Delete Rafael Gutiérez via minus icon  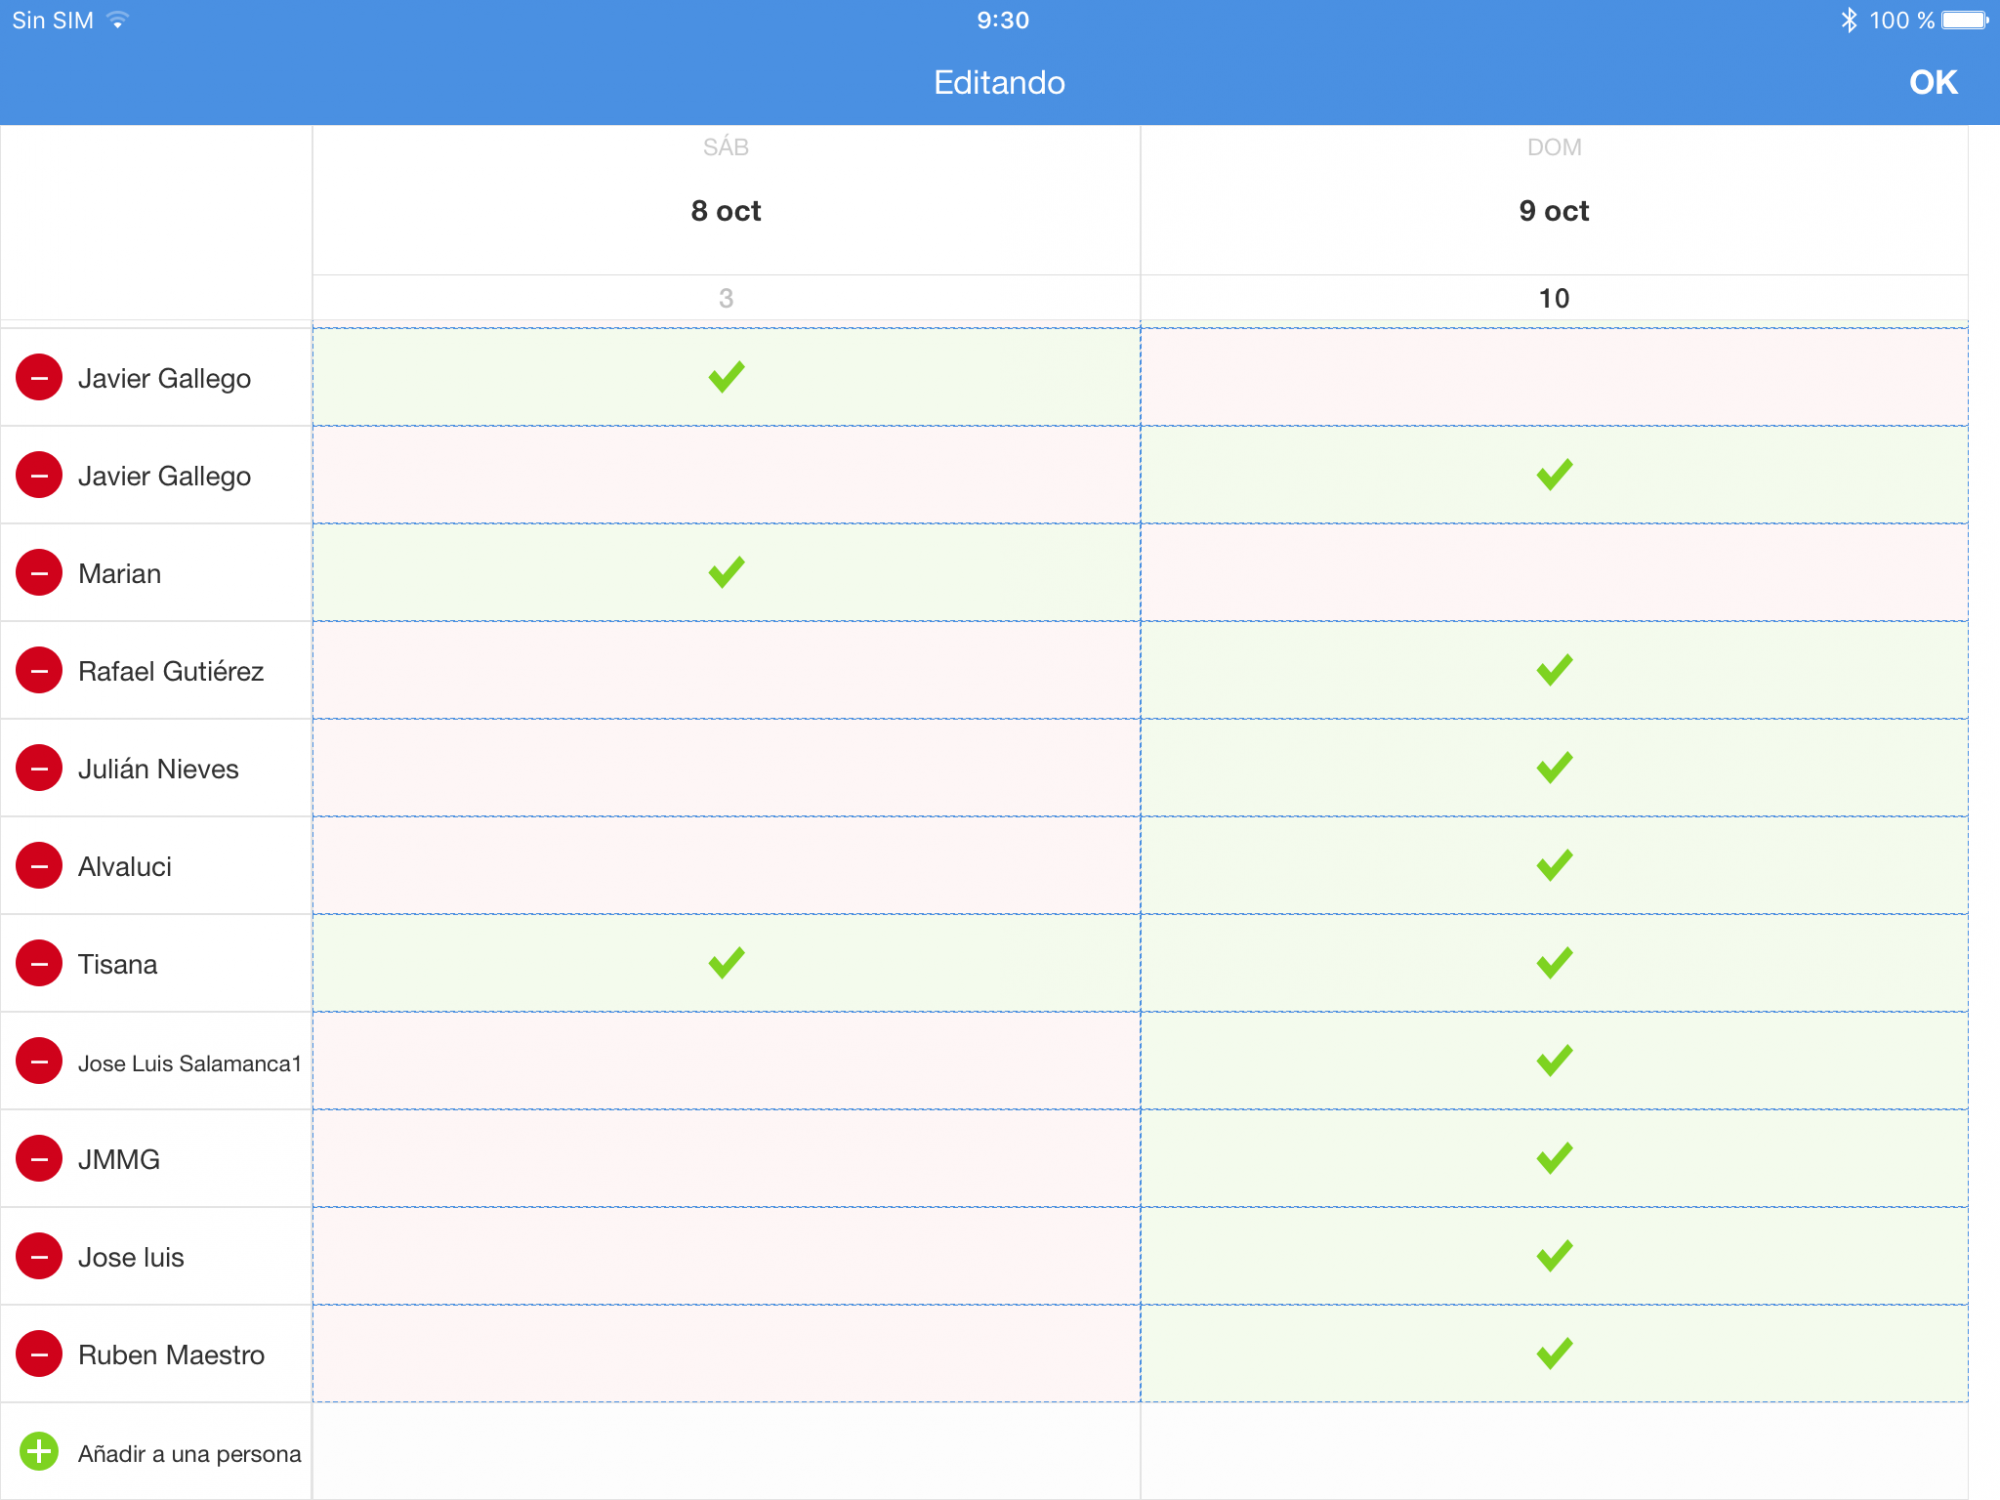(39, 671)
